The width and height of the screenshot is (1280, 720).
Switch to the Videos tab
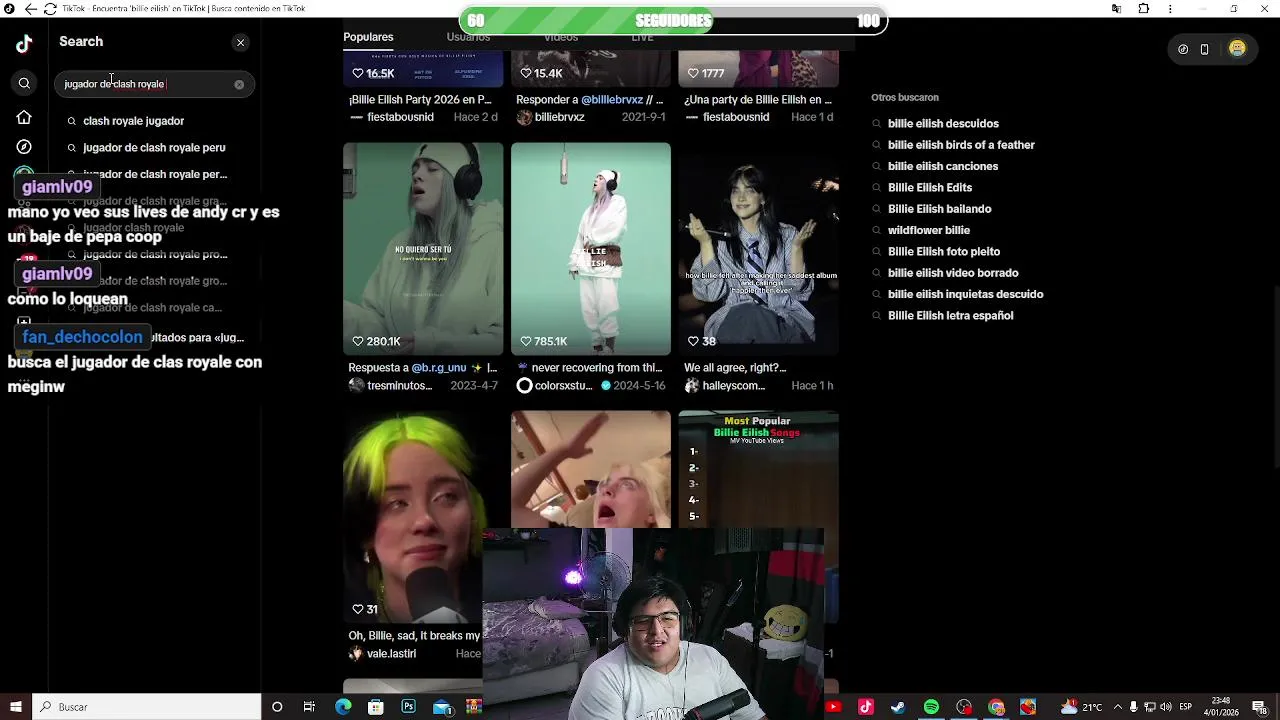point(561,37)
